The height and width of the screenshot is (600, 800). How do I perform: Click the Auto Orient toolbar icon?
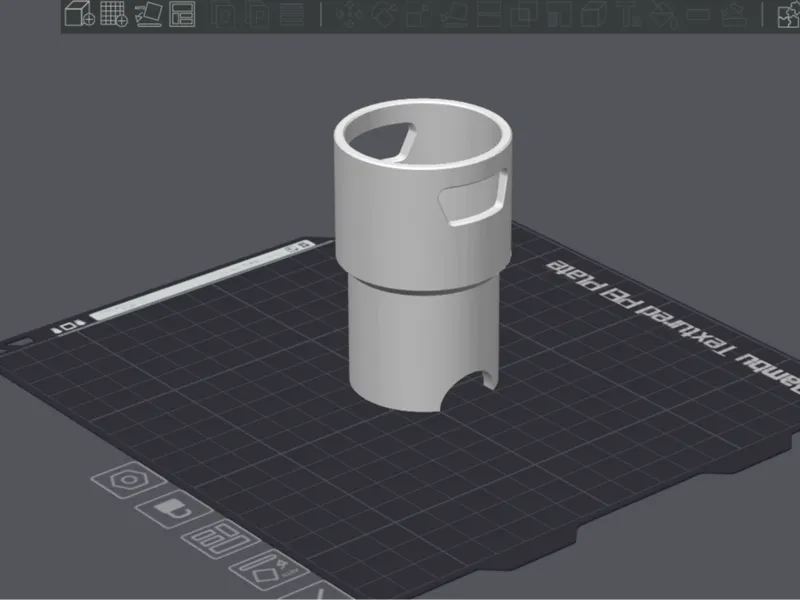[x=148, y=14]
